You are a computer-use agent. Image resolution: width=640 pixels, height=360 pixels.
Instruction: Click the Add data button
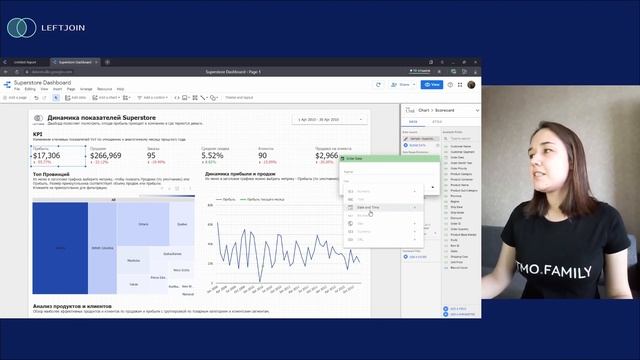[76, 98]
